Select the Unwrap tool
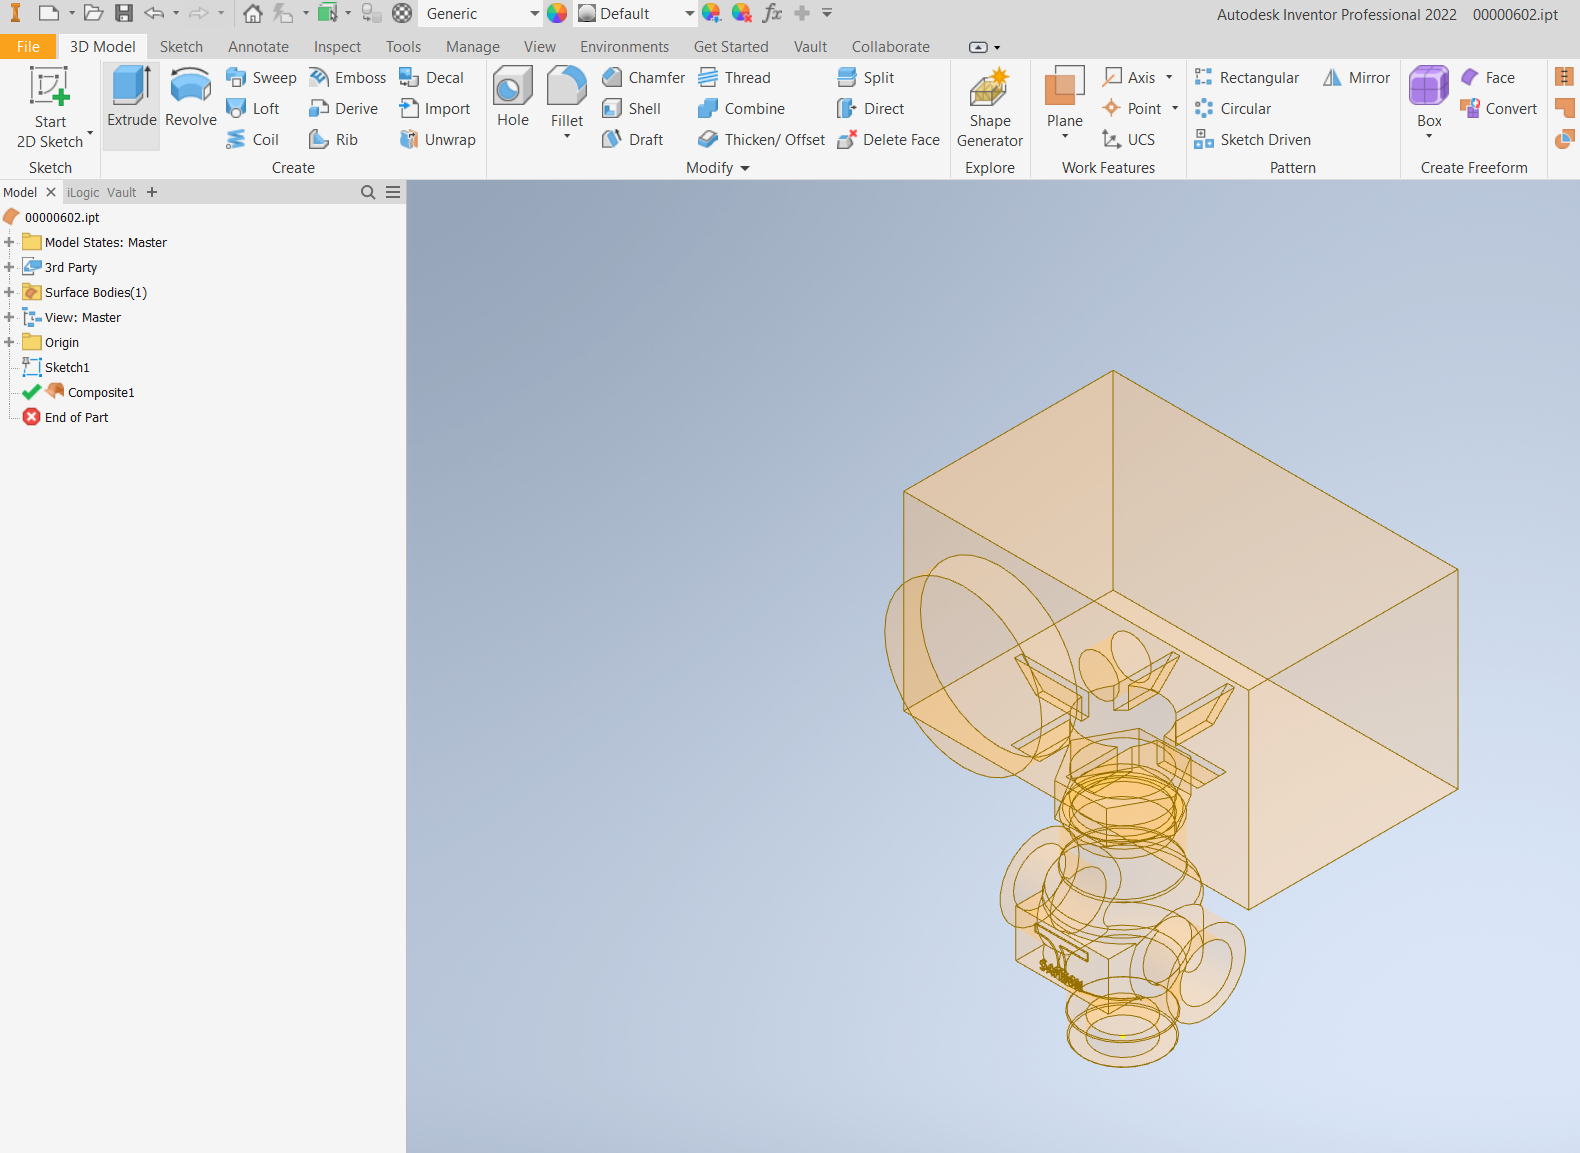The image size is (1580, 1153). pos(438,140)
